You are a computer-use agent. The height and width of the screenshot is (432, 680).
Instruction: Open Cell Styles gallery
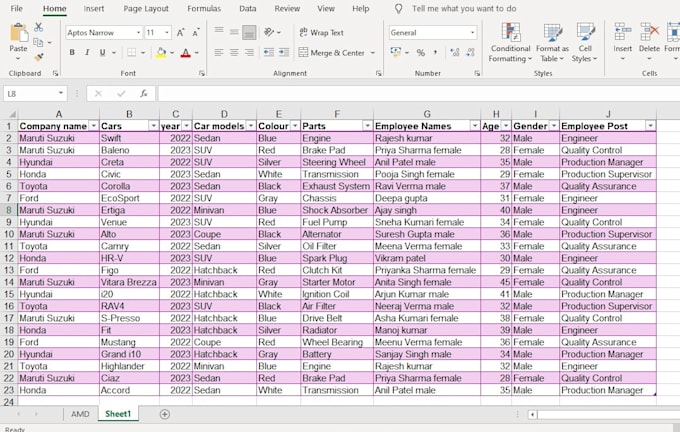pyautogui.click(x=585, y=43)
